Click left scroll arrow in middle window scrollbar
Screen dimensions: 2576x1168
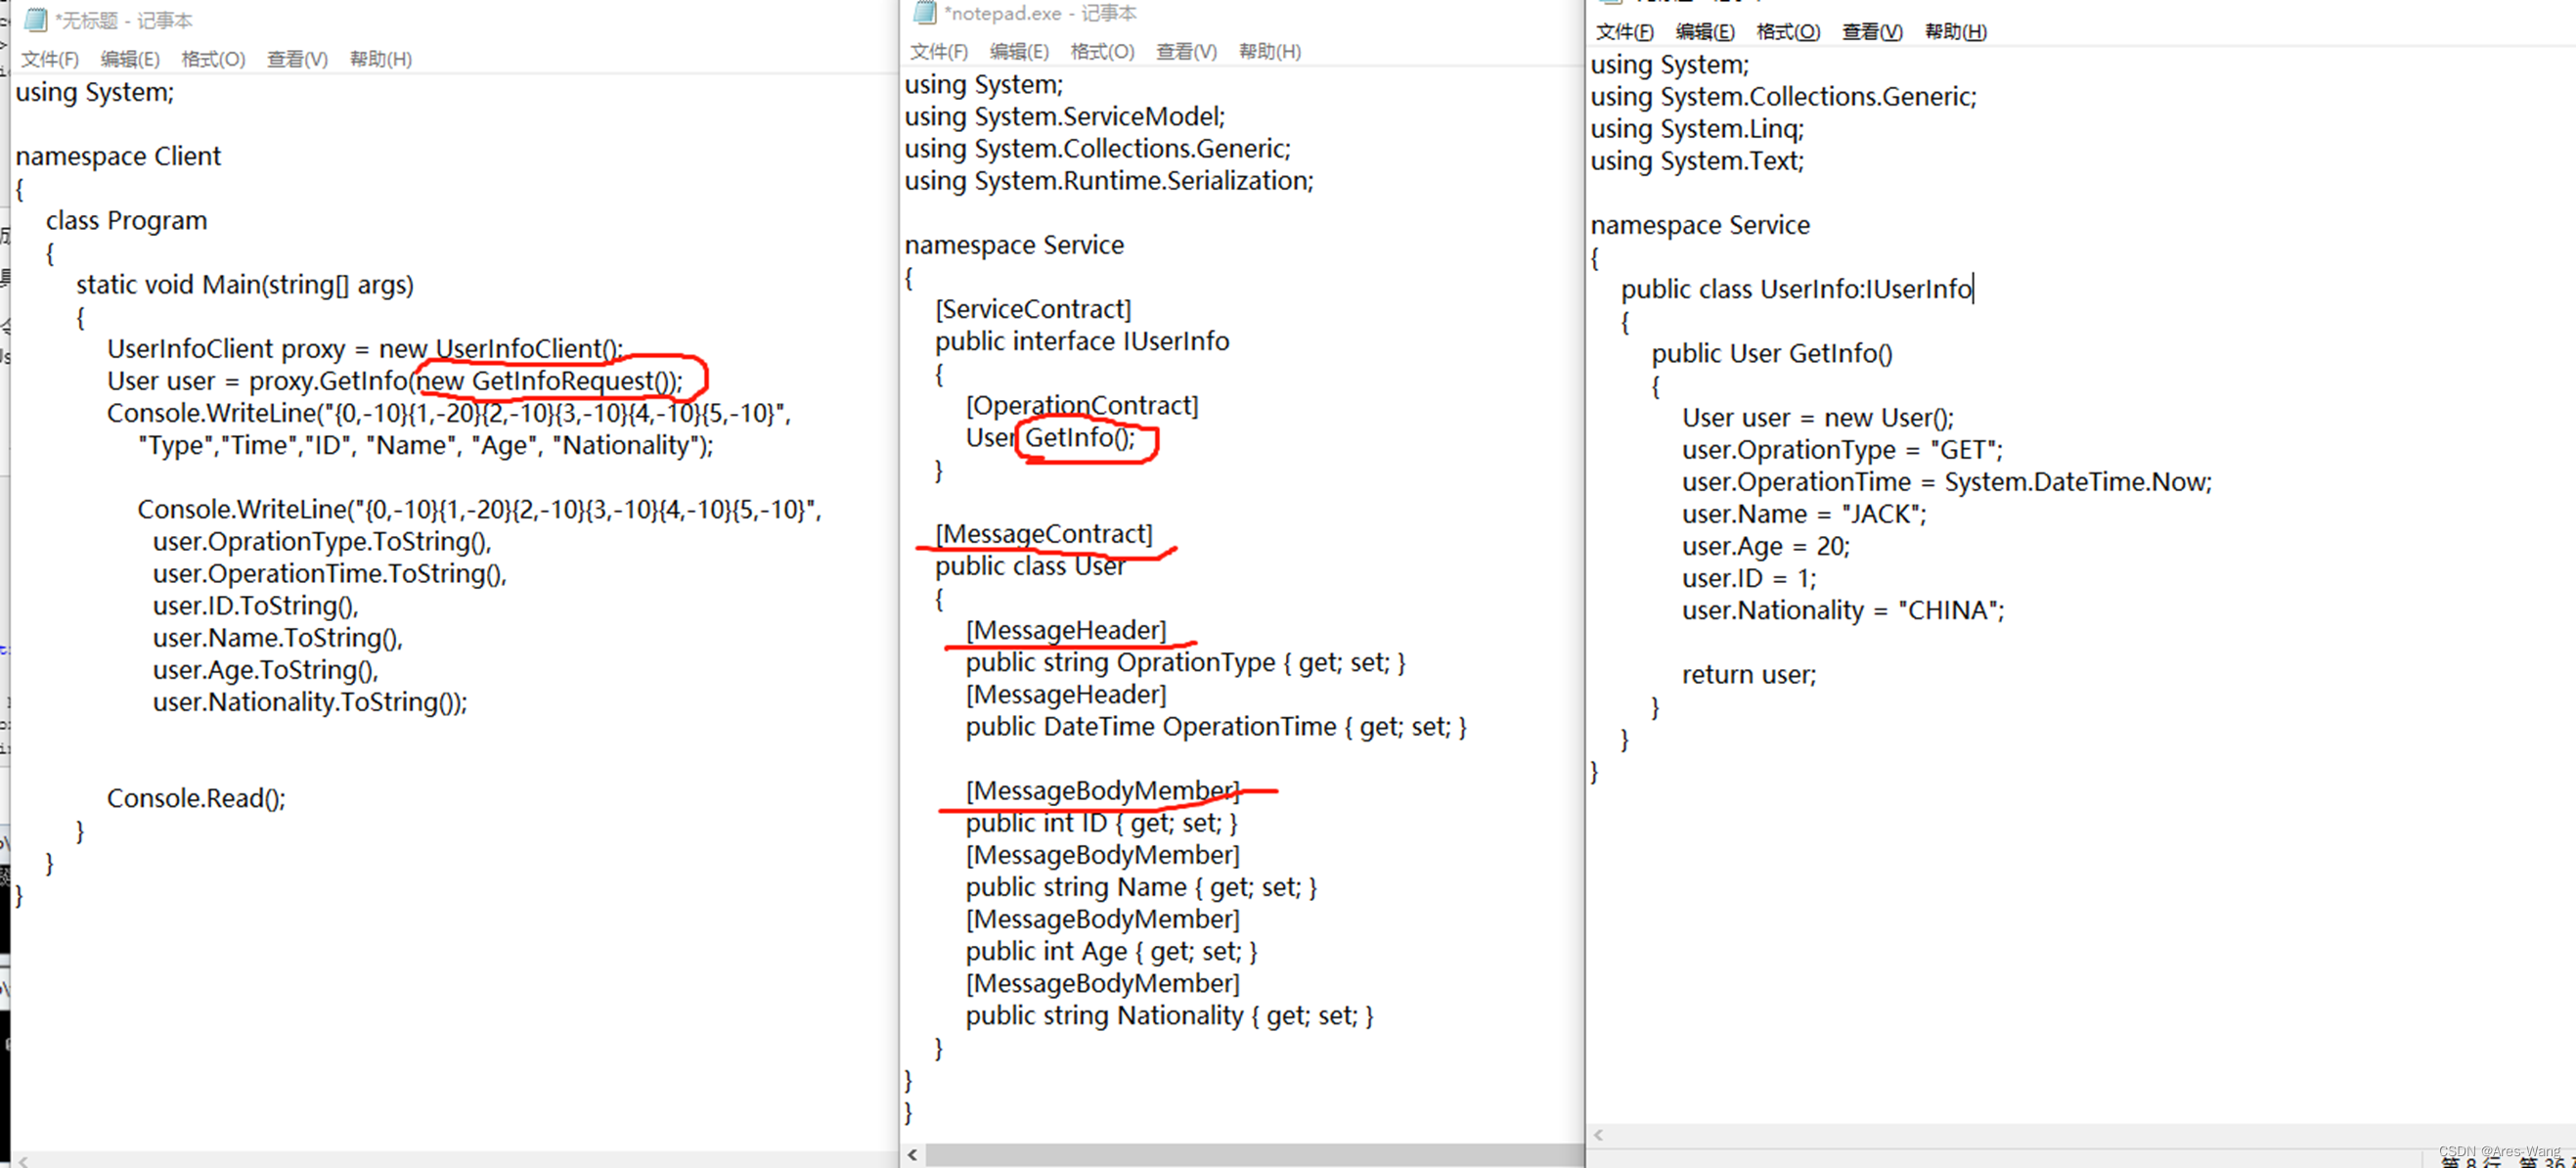point(912,1155)
